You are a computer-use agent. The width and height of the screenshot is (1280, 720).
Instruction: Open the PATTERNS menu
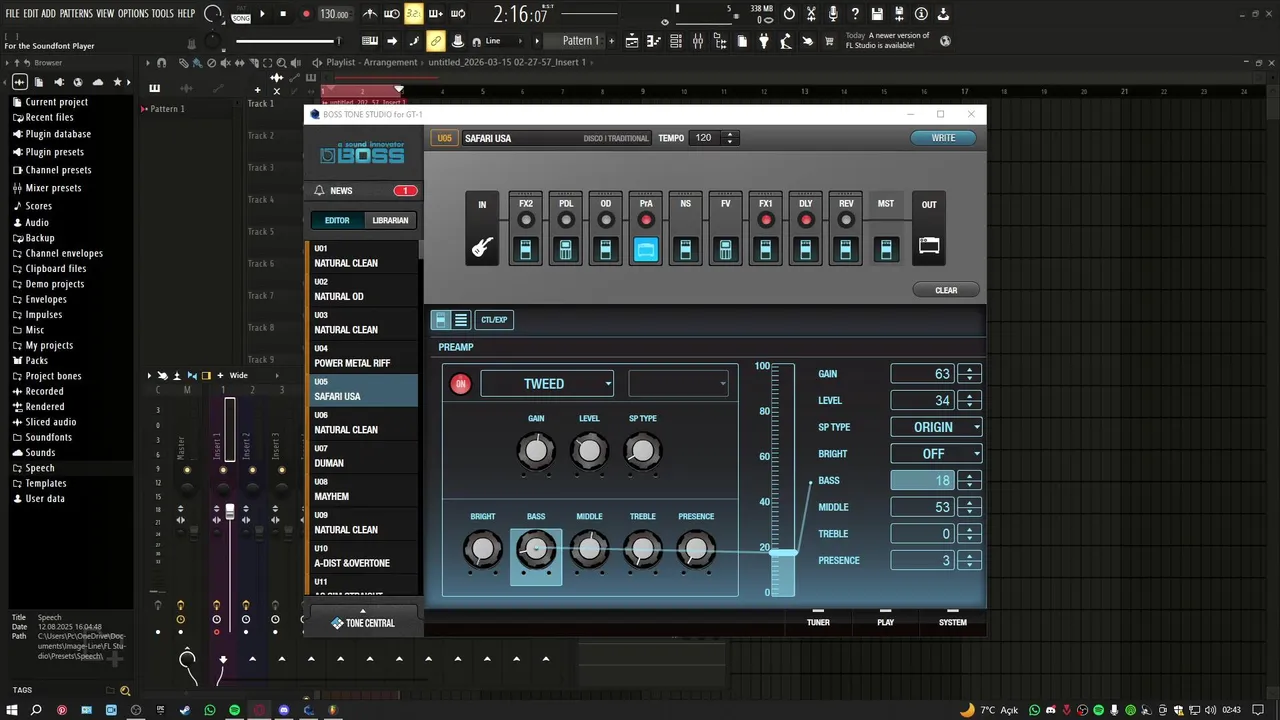(76, 14)
